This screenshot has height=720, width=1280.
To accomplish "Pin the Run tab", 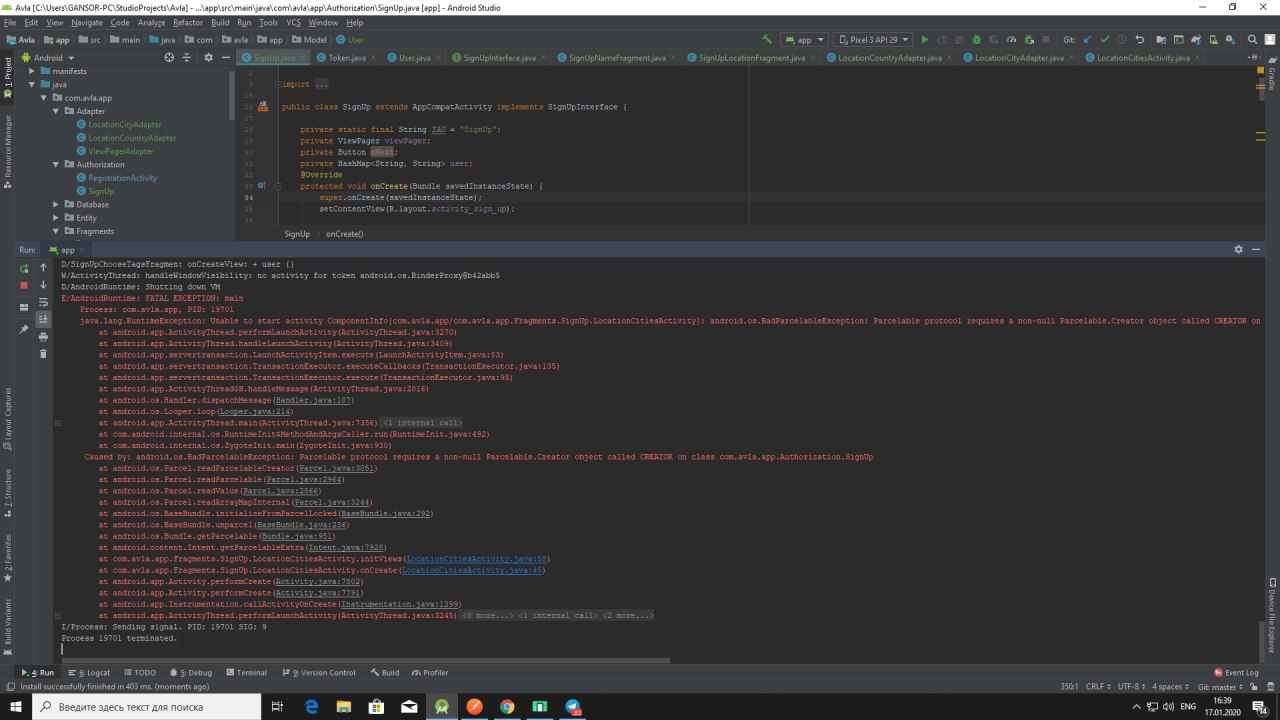I will click(24, 328).
